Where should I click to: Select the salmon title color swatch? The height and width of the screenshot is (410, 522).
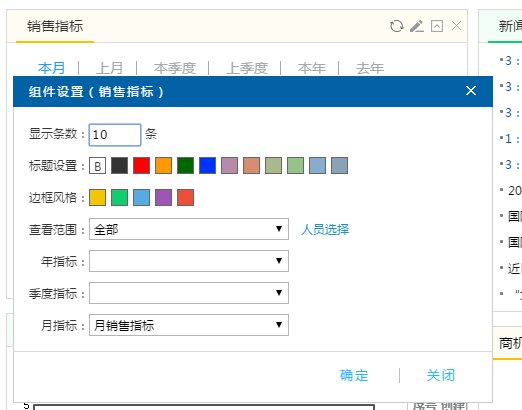tap(251, 166)
